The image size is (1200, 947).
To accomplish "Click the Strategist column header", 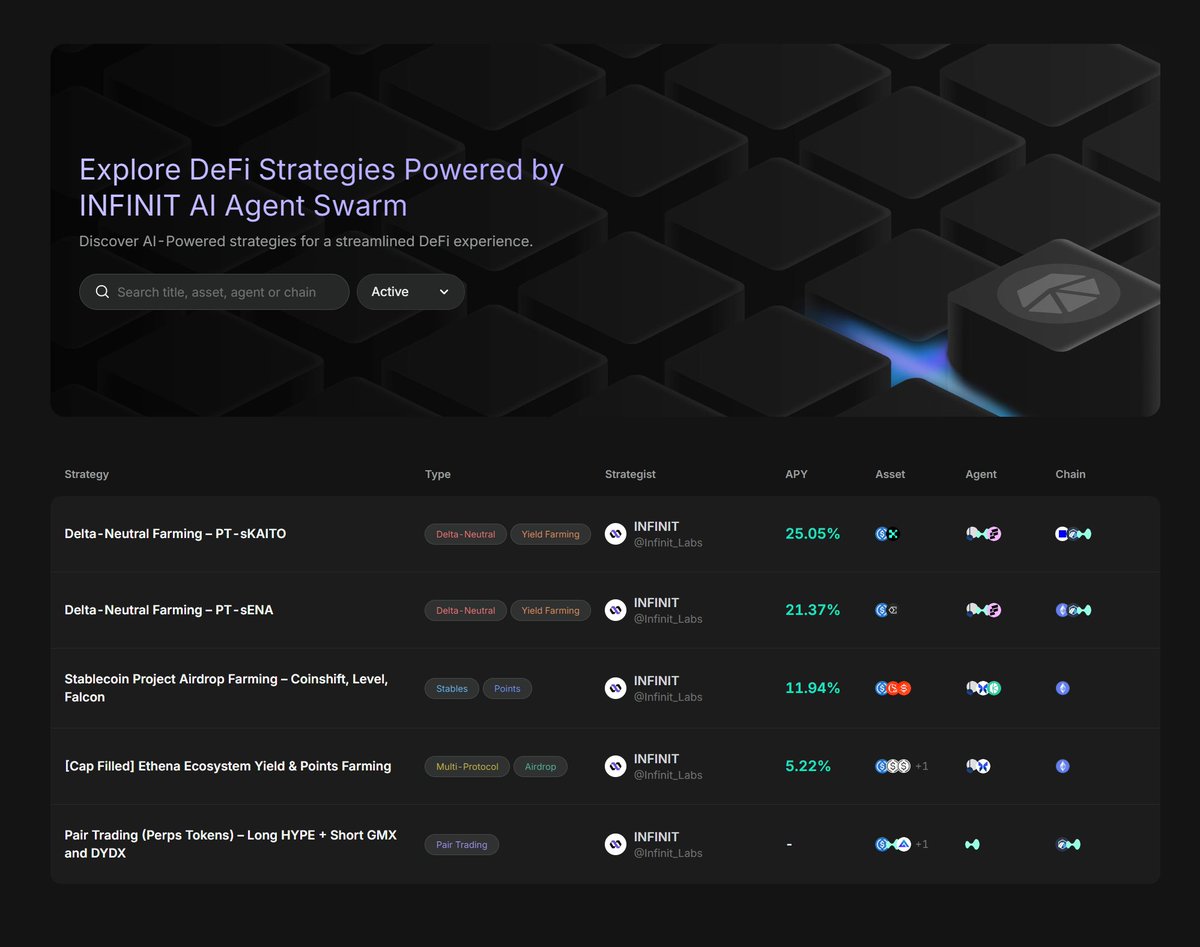I will 630,474.
